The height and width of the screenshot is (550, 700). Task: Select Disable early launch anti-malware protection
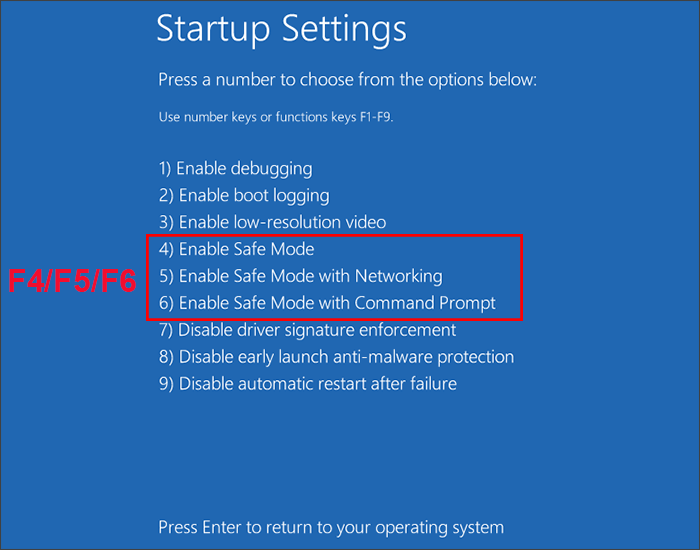[x=336, y=357]
